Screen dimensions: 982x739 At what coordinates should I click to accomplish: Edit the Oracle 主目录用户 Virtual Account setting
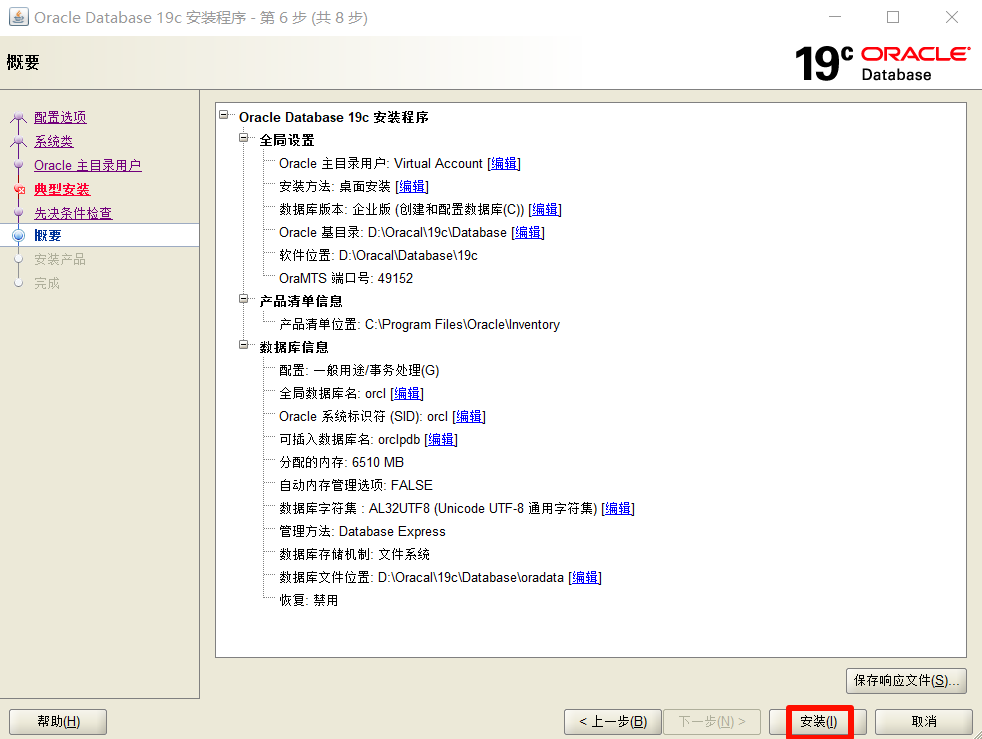504,163
